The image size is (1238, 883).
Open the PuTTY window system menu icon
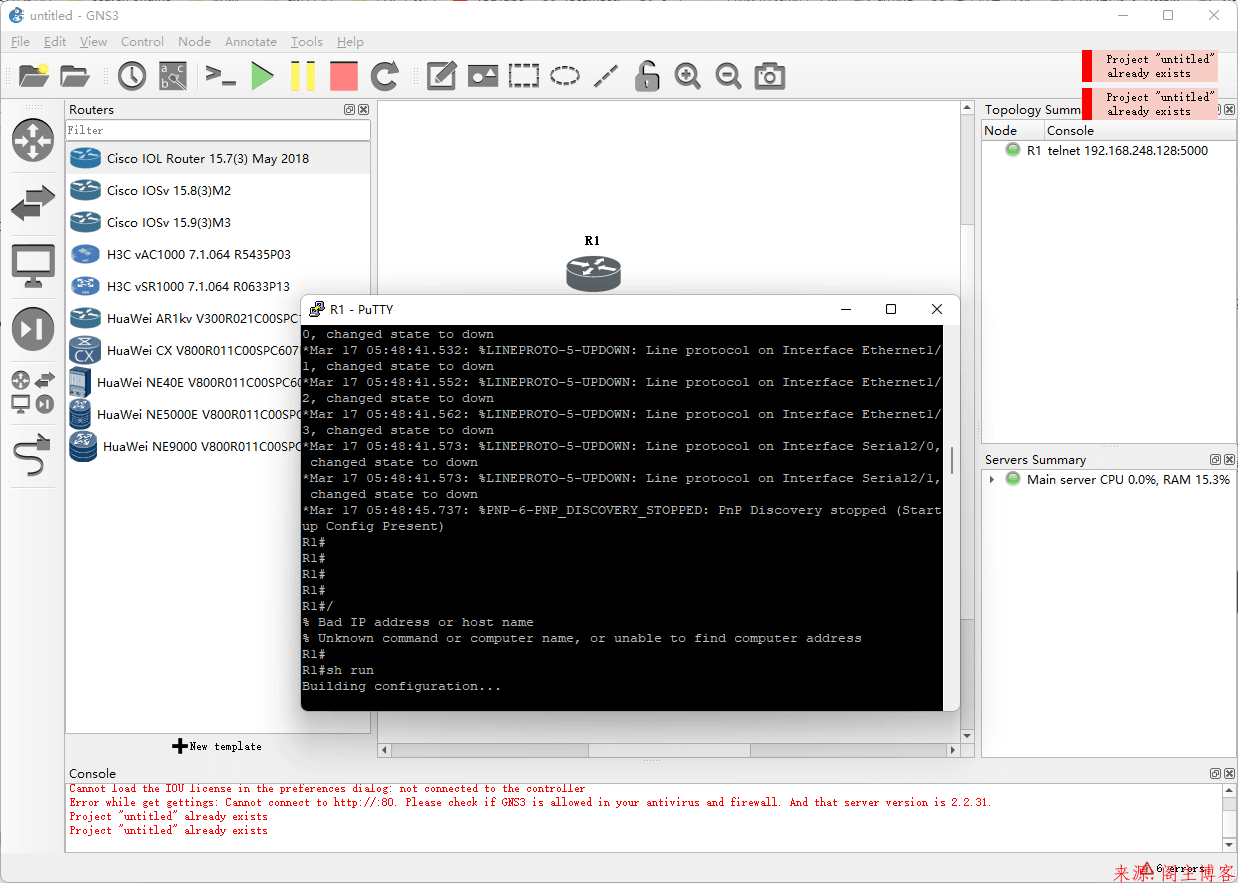(x=317, y=309)
